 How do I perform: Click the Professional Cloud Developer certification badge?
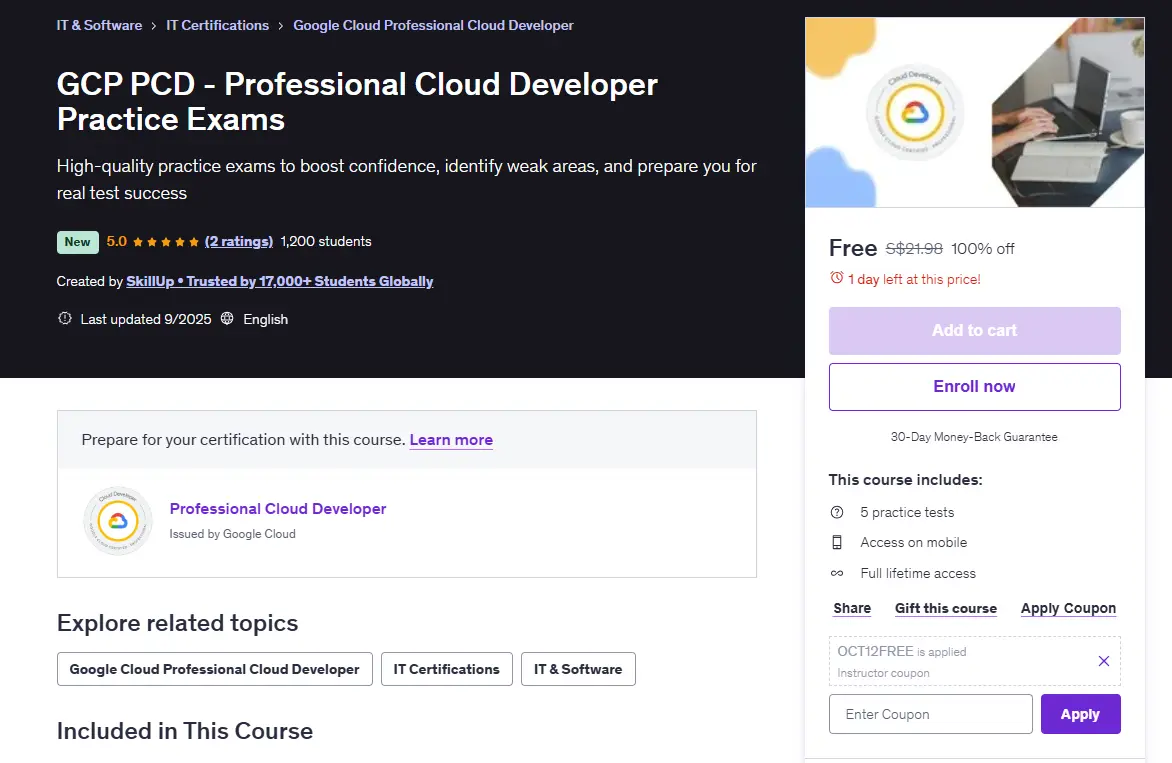point(118,521)
